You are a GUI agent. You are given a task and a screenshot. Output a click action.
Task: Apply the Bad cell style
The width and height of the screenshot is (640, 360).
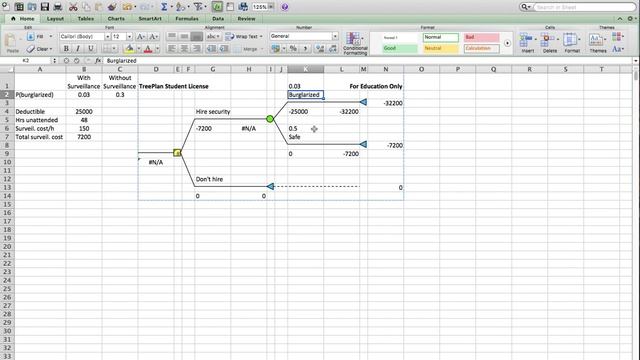coord(481,37)
